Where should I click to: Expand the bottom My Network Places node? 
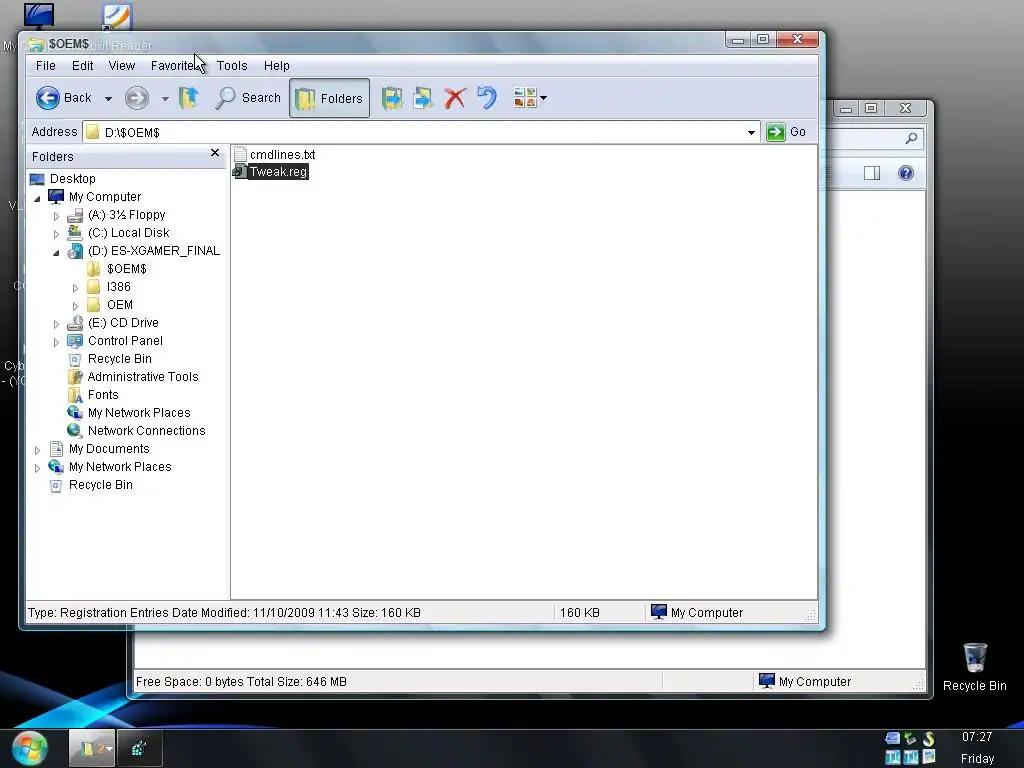37,468
